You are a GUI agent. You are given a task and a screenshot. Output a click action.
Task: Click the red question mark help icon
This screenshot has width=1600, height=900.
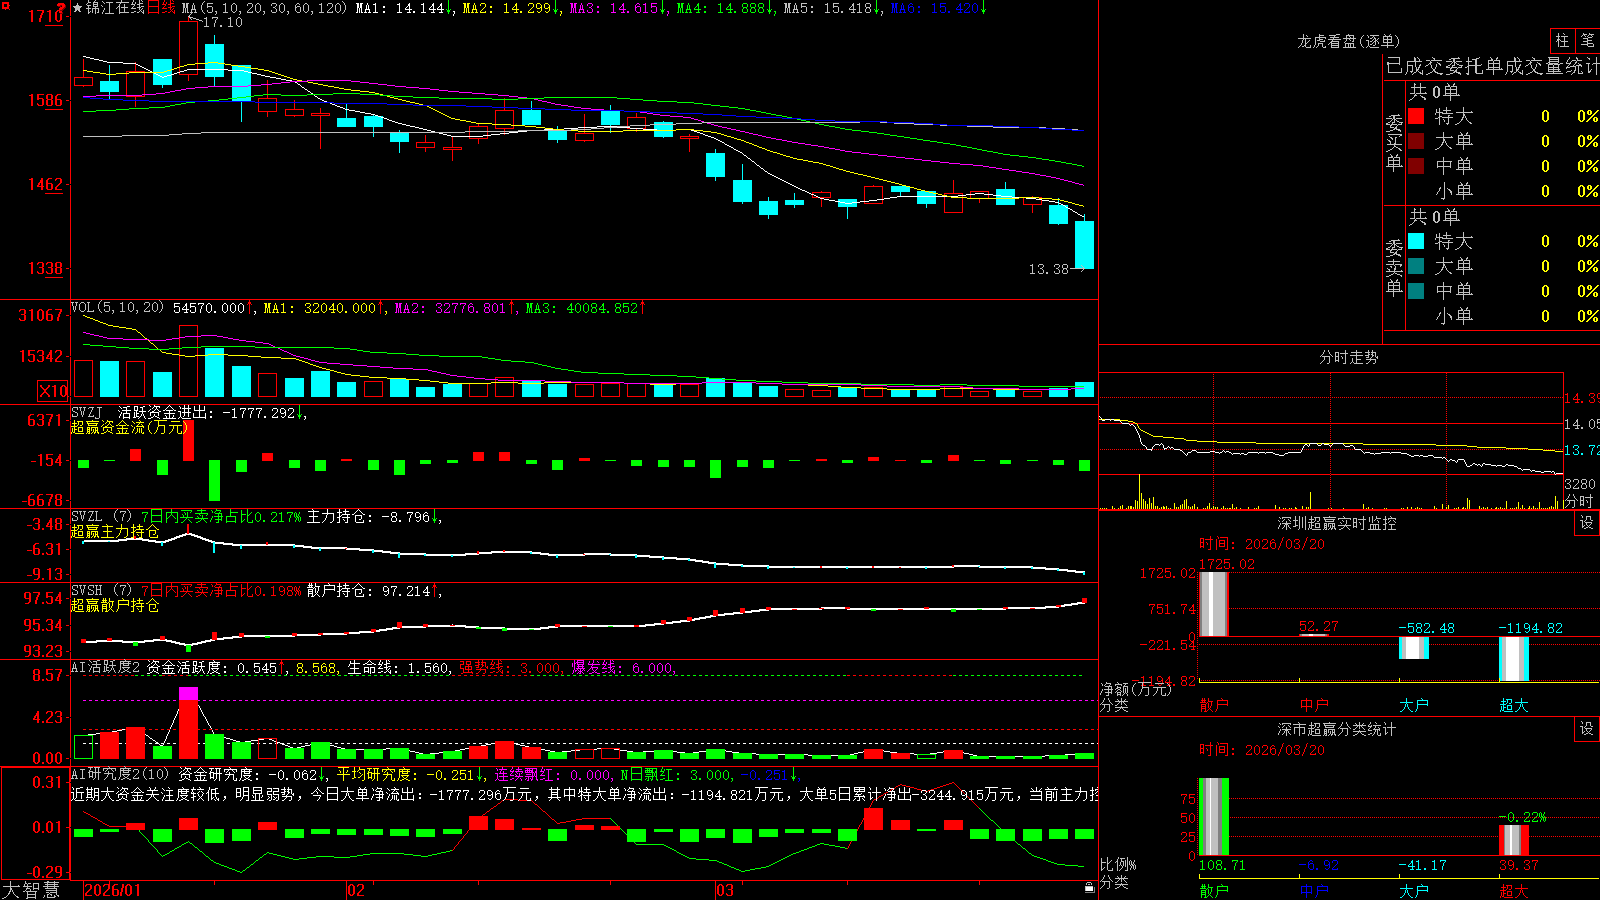62,7
